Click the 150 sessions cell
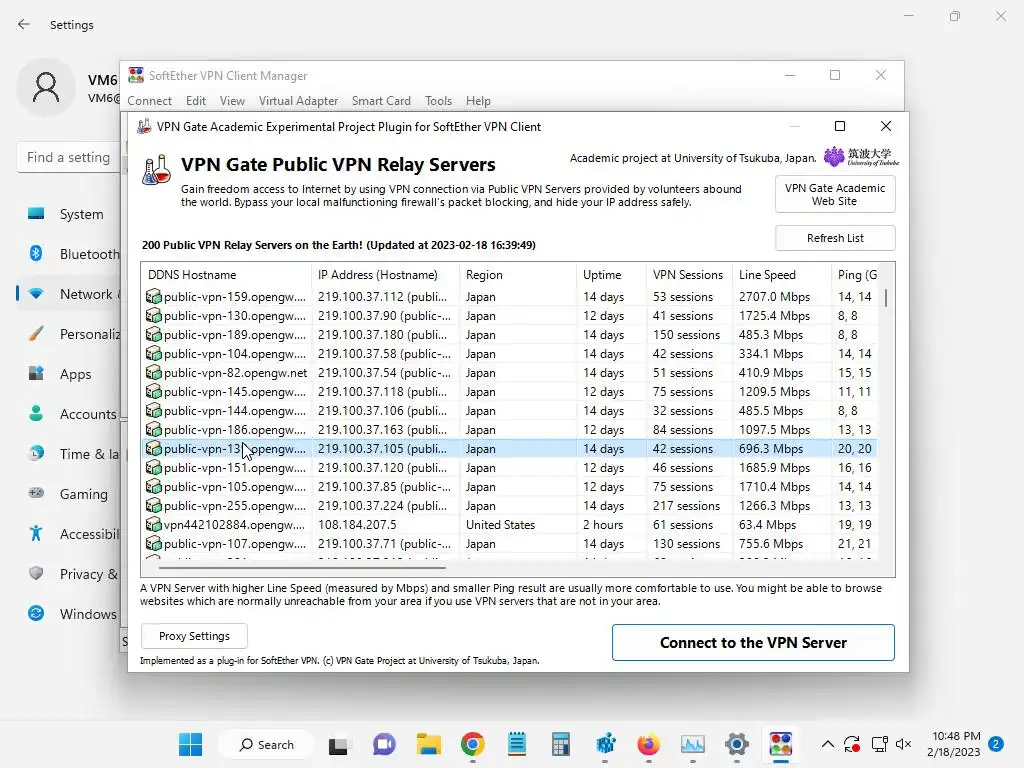Screen dimensions: 1024x768 pos(686,334)
